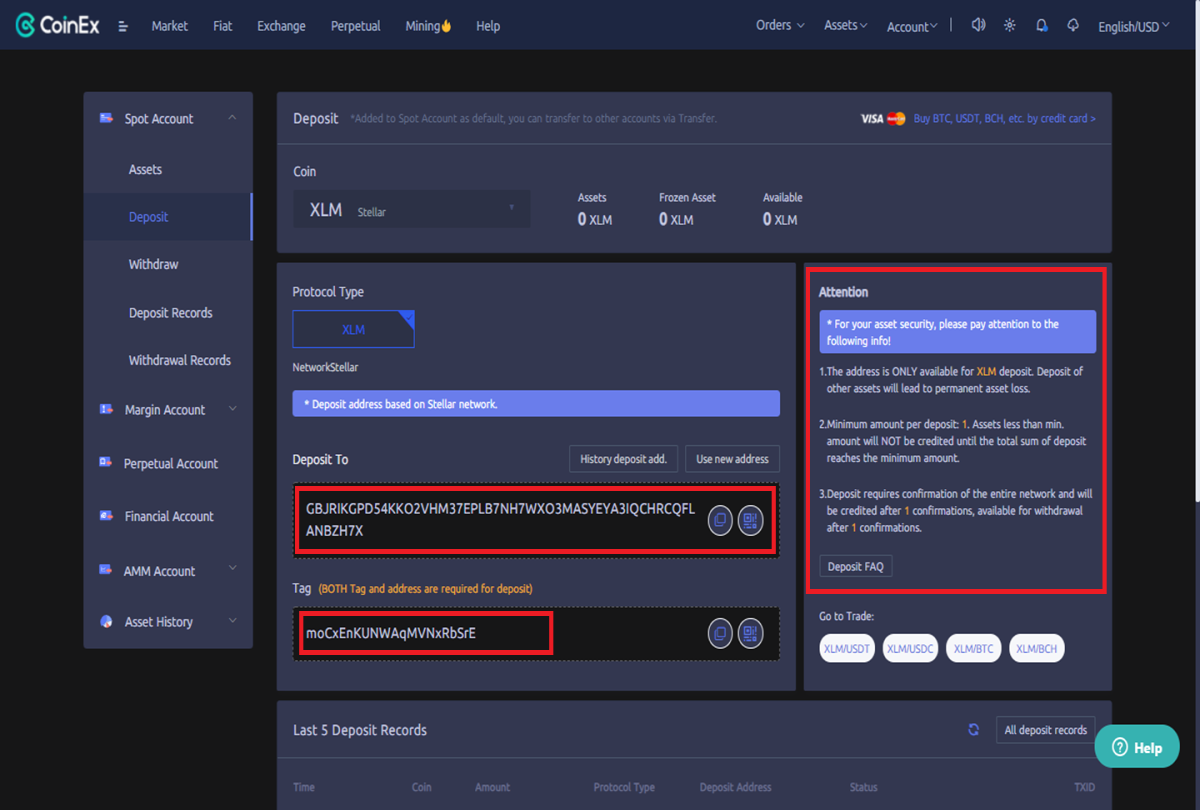Open the Deposit FAQ
Screen dimensions: 1200x810
click(855, 566)
